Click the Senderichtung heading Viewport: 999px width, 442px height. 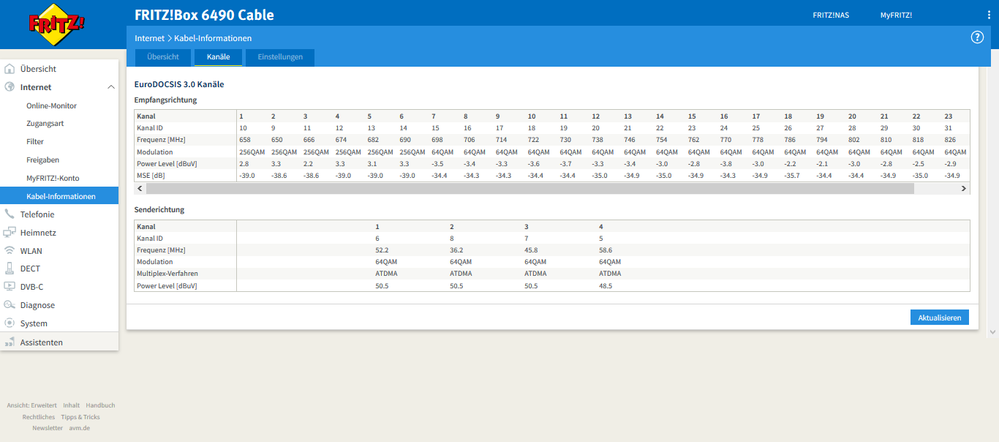[x=160, y=210]
